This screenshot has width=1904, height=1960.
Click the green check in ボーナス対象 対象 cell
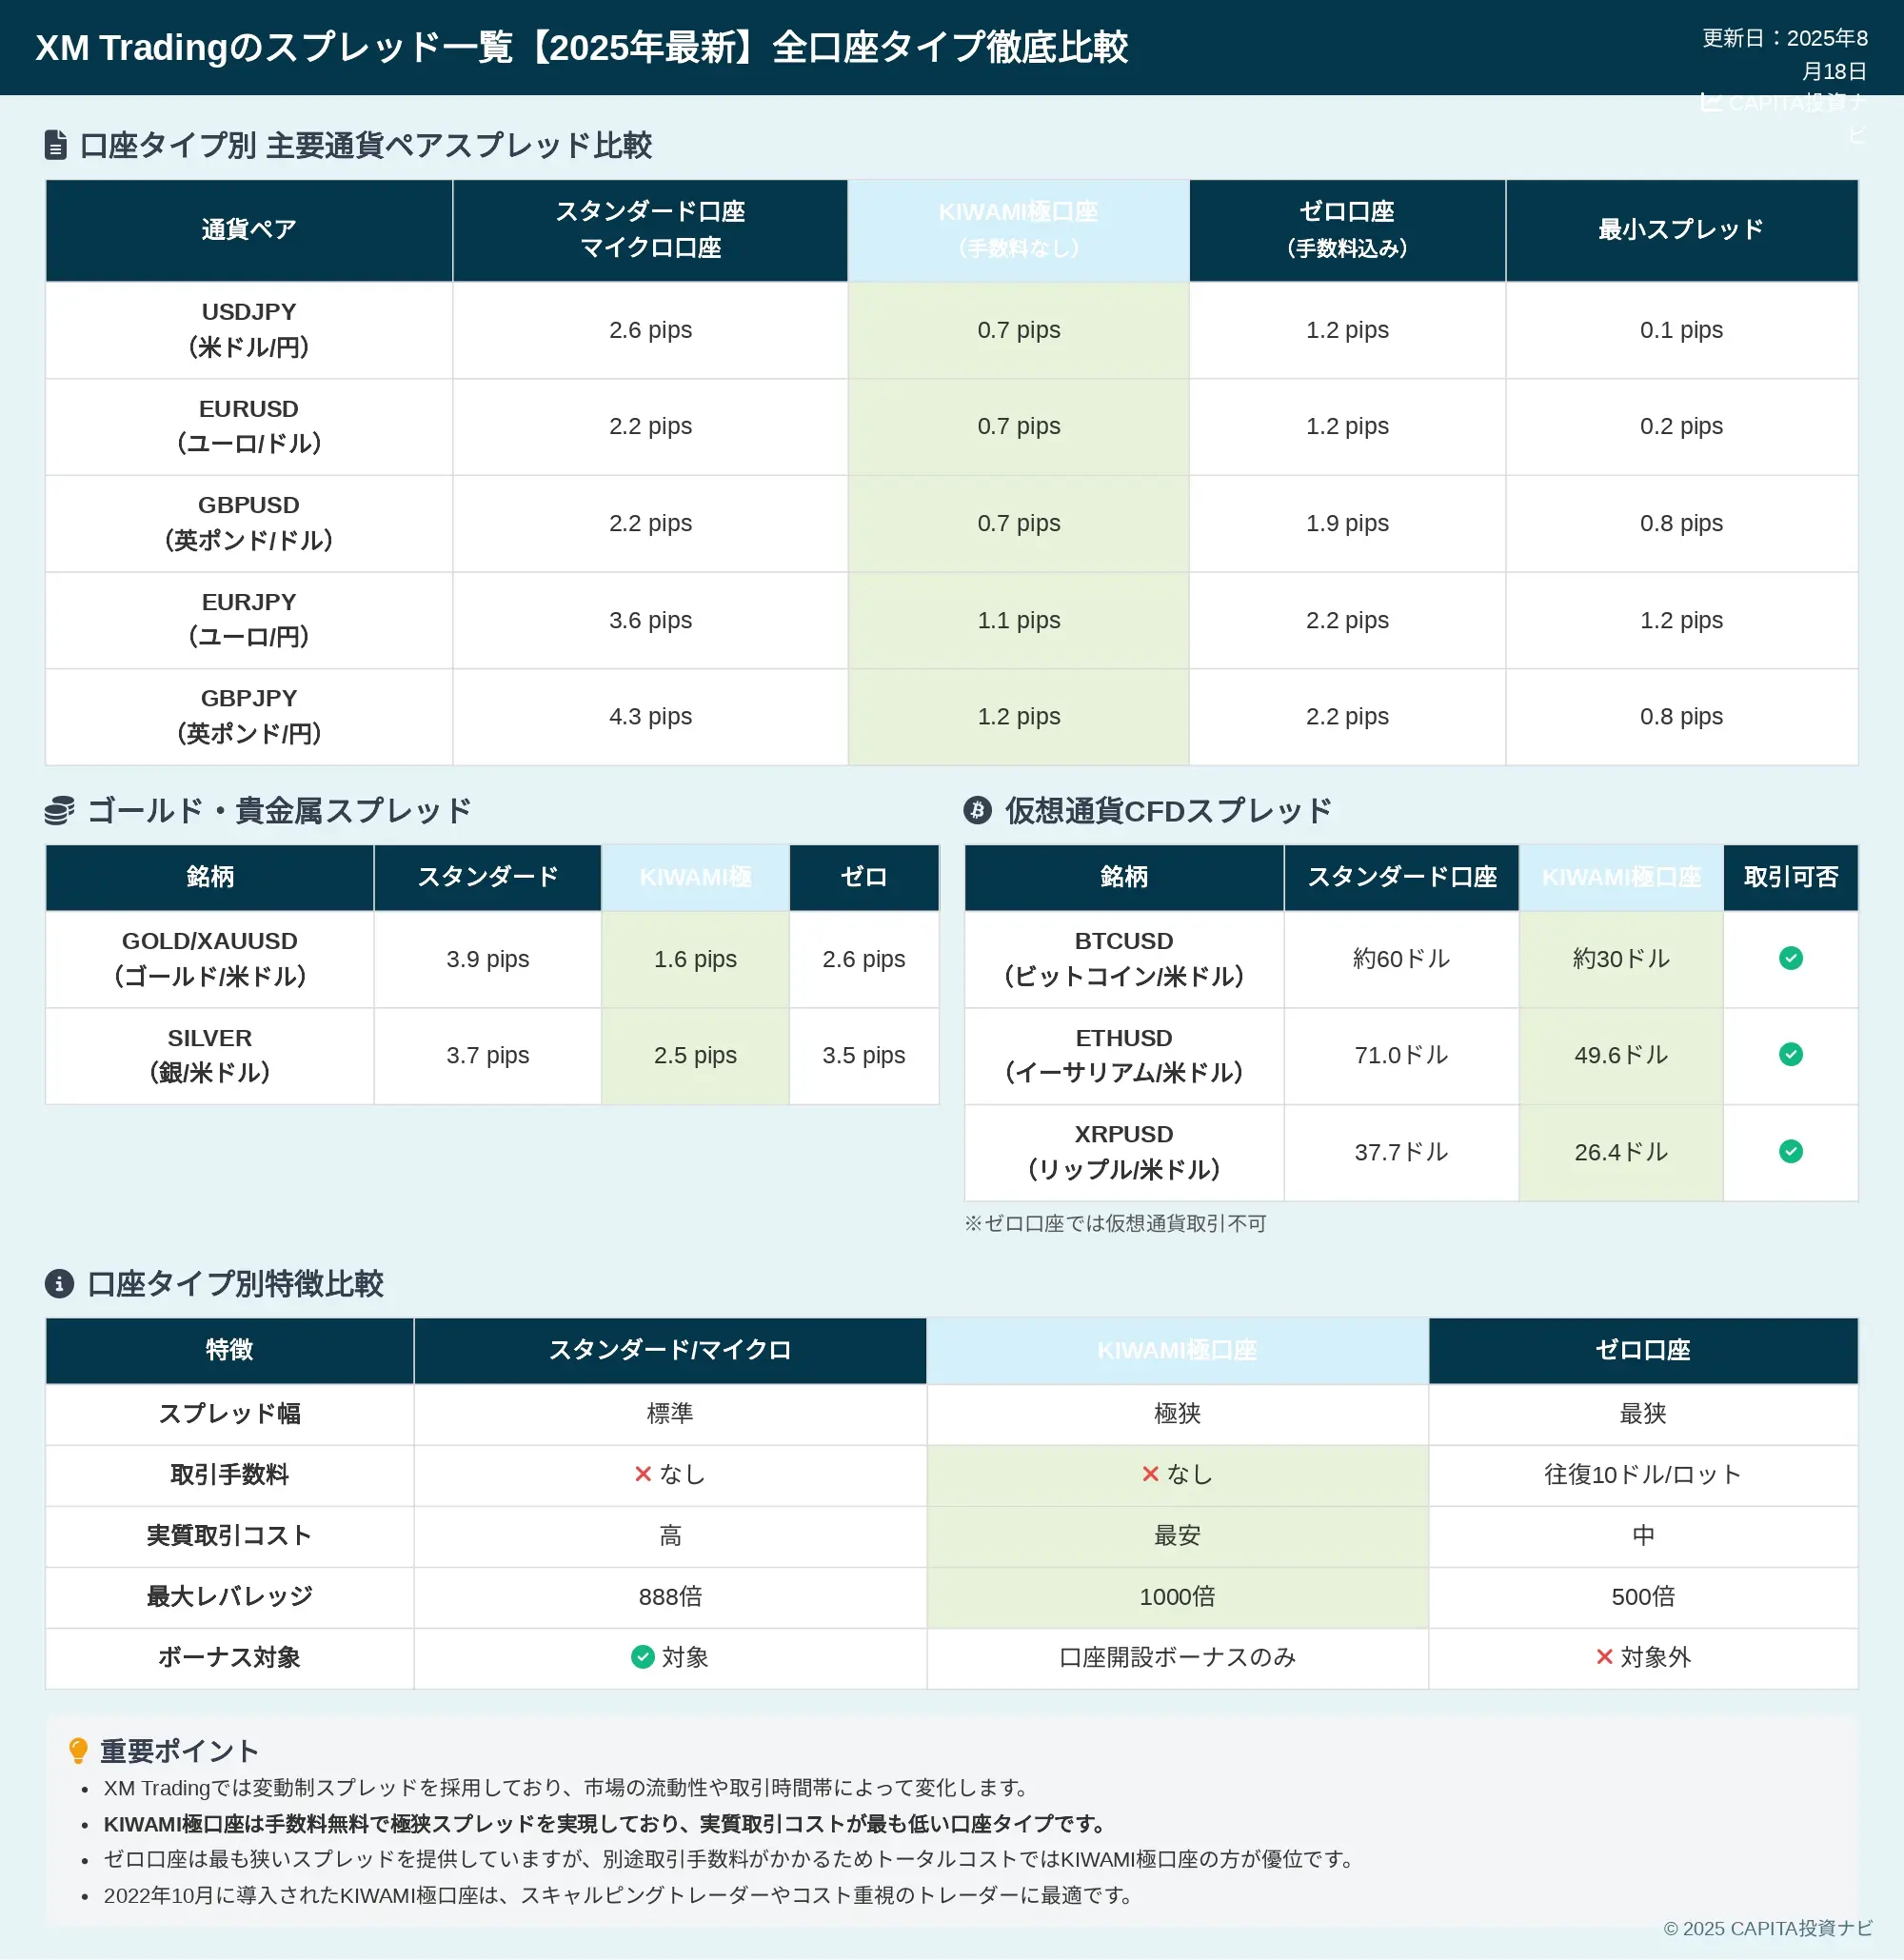[x=643, y=1657]
